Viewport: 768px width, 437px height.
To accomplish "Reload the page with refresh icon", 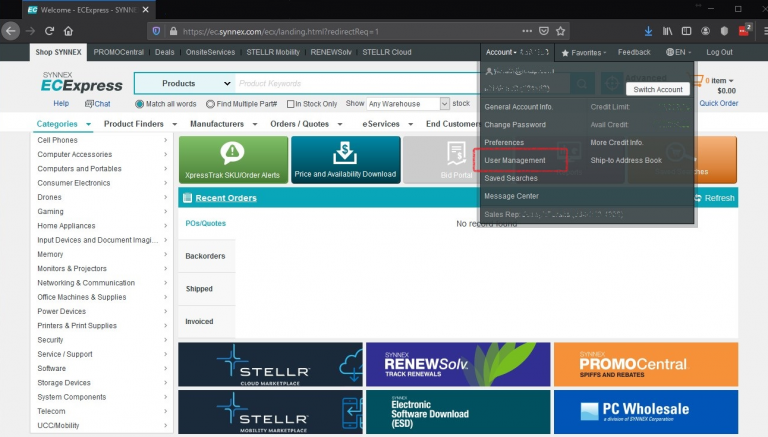I will point(49,31).
